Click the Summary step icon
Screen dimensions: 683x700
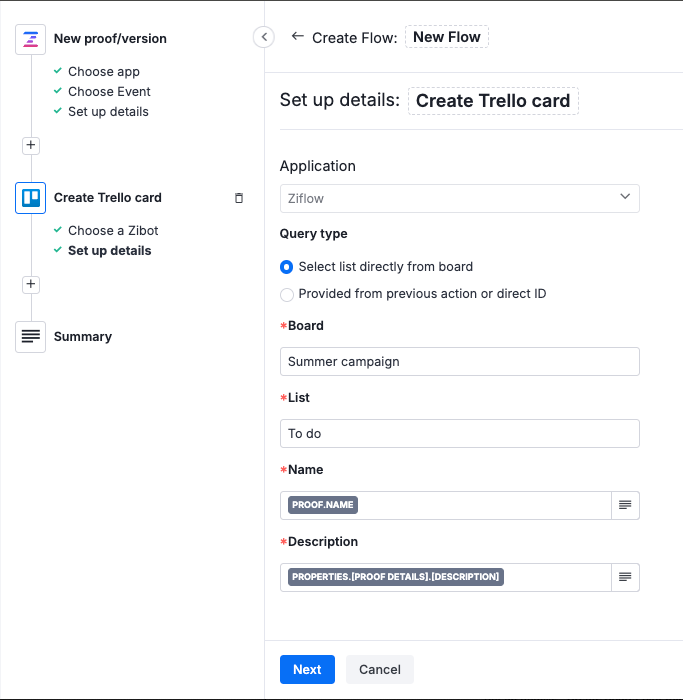[30, 337]
